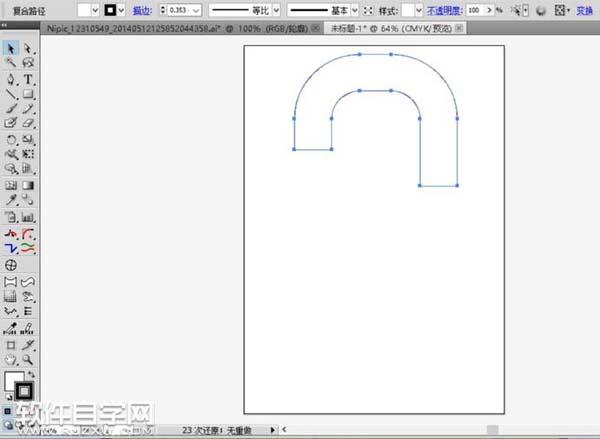Click the stroke color swatch in options bar

[x=111, y=9]
